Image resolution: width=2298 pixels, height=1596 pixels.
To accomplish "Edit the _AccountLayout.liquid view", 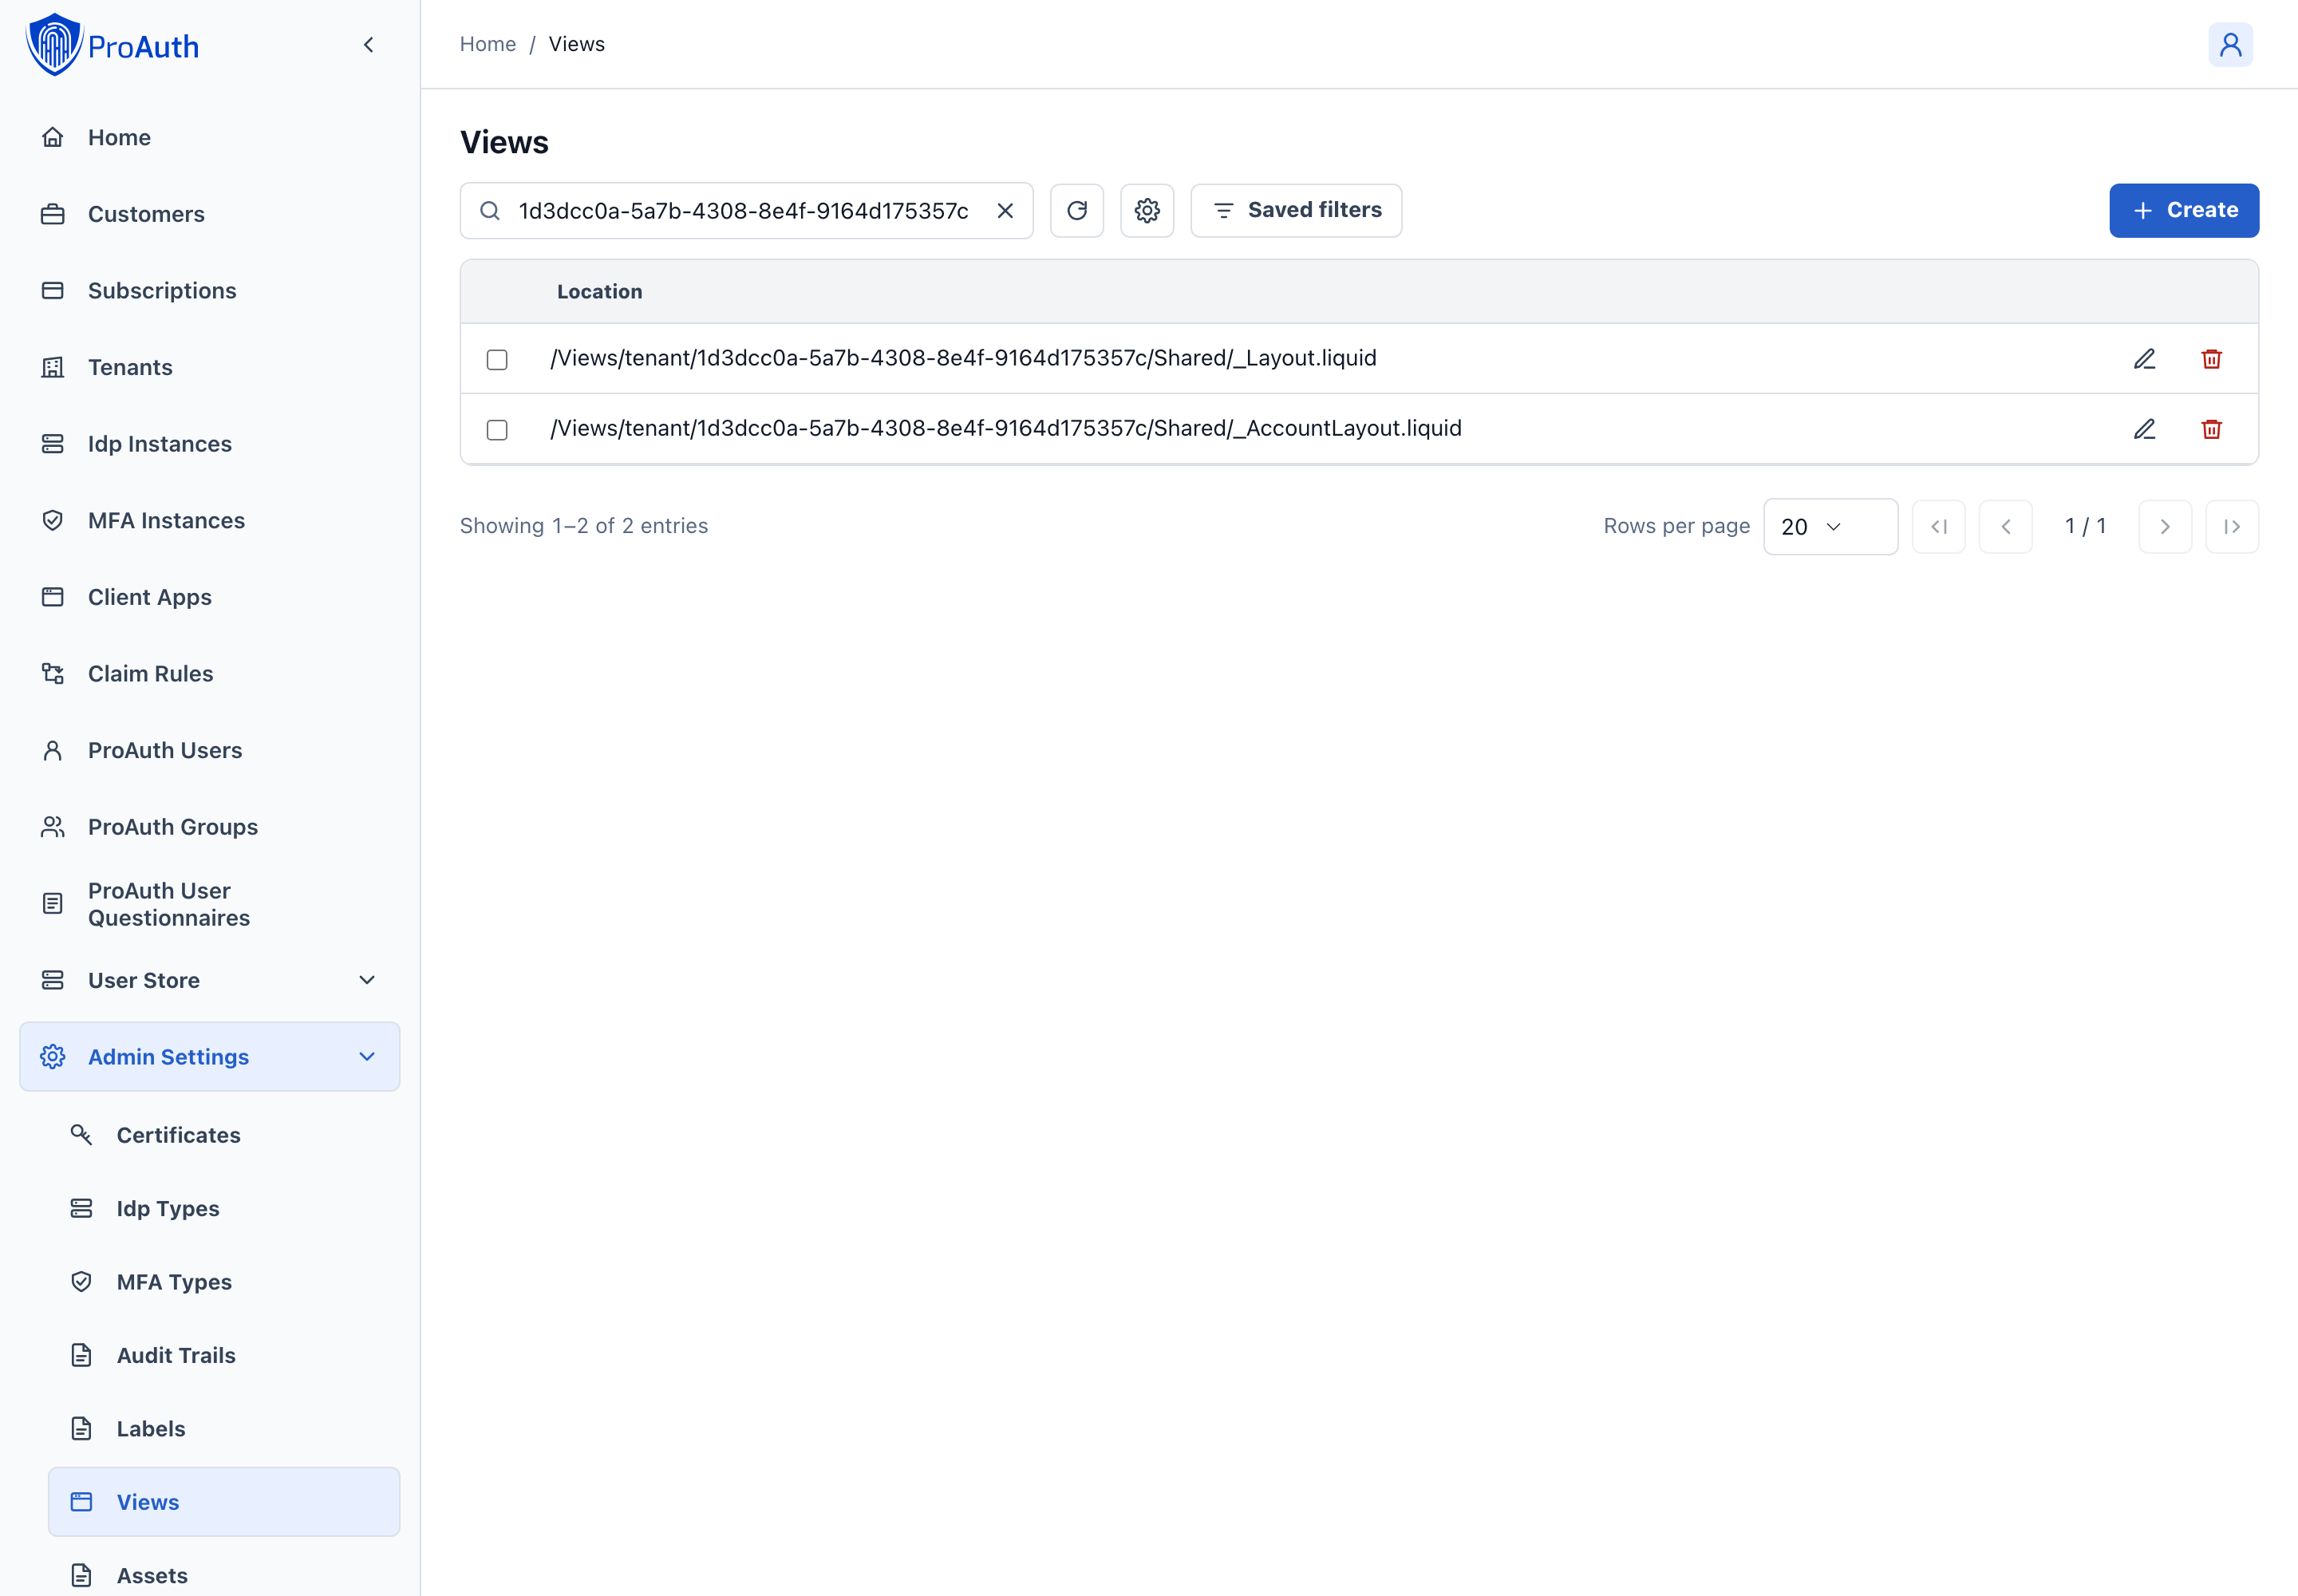I will [x=2145, y=429].
